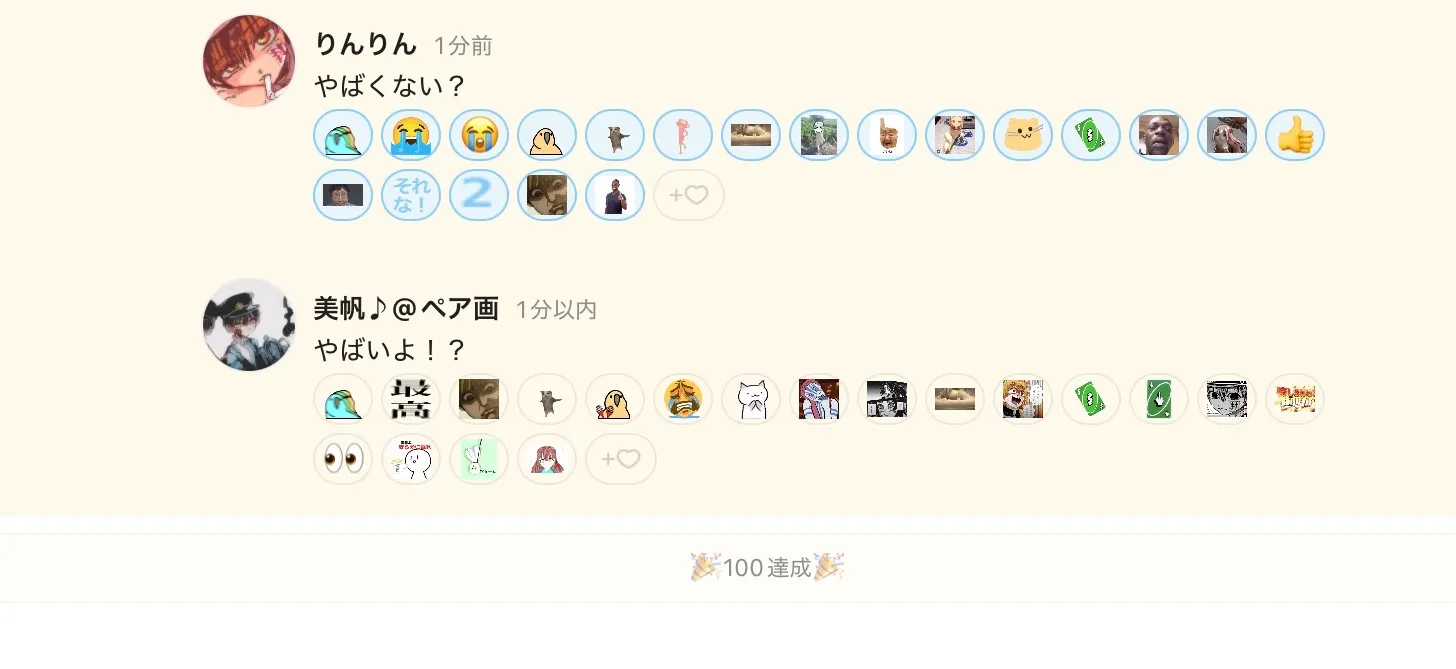Click the 100達成 milestone banner
This screenshot has width=1456, height=669.
coord(767,568)
